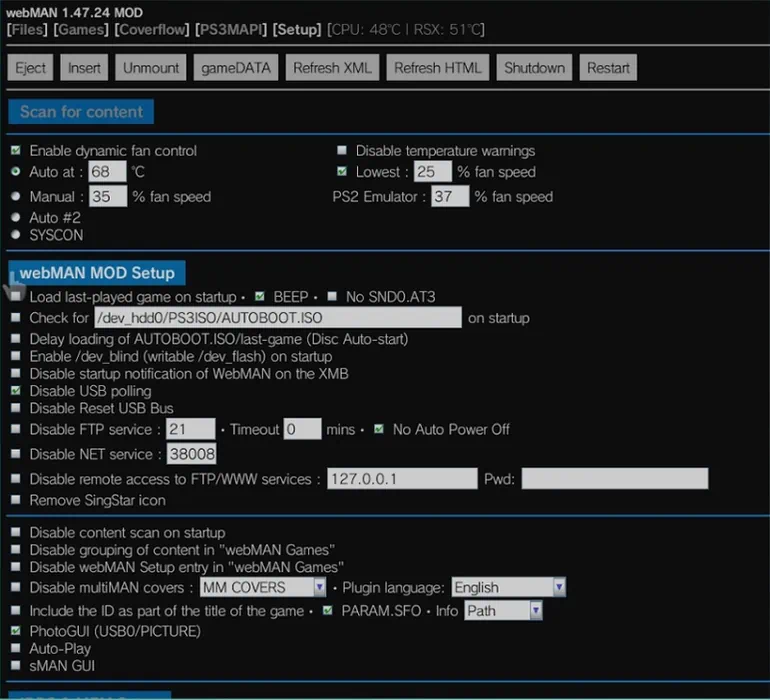Click the Eject button

coord(30,68)
